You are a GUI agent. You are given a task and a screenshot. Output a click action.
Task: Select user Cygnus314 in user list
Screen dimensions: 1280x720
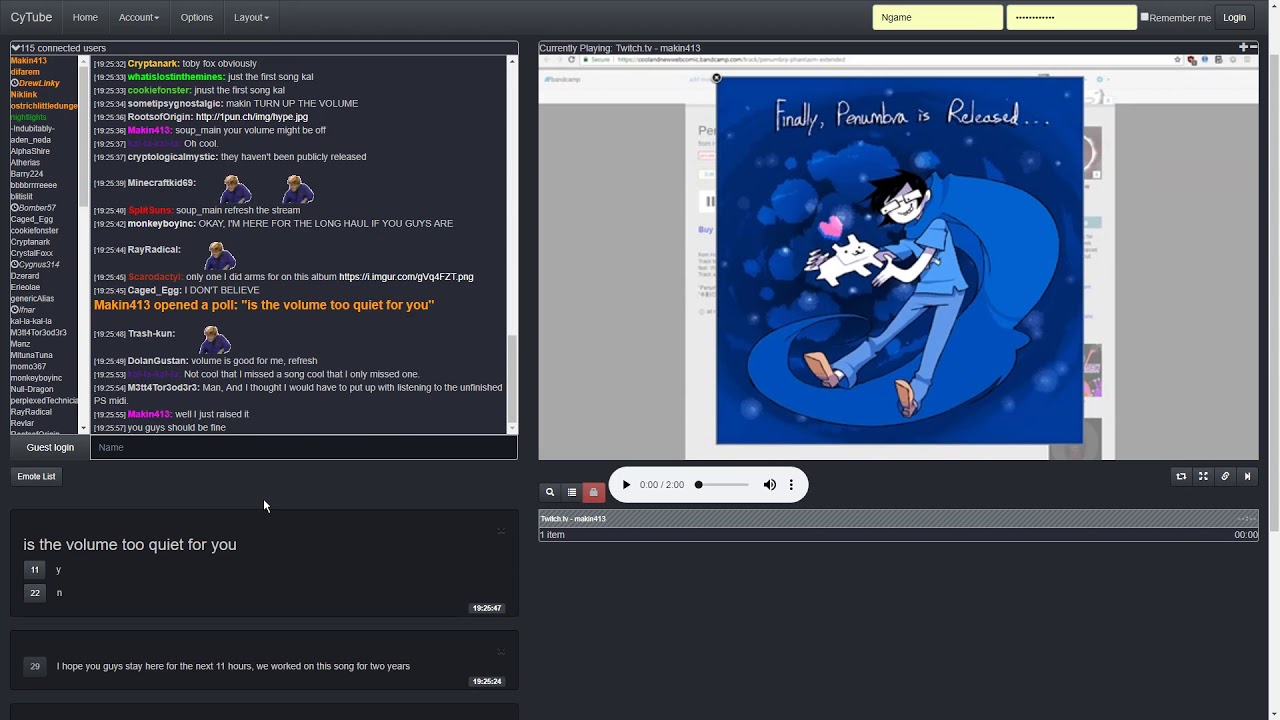[35, 264]
